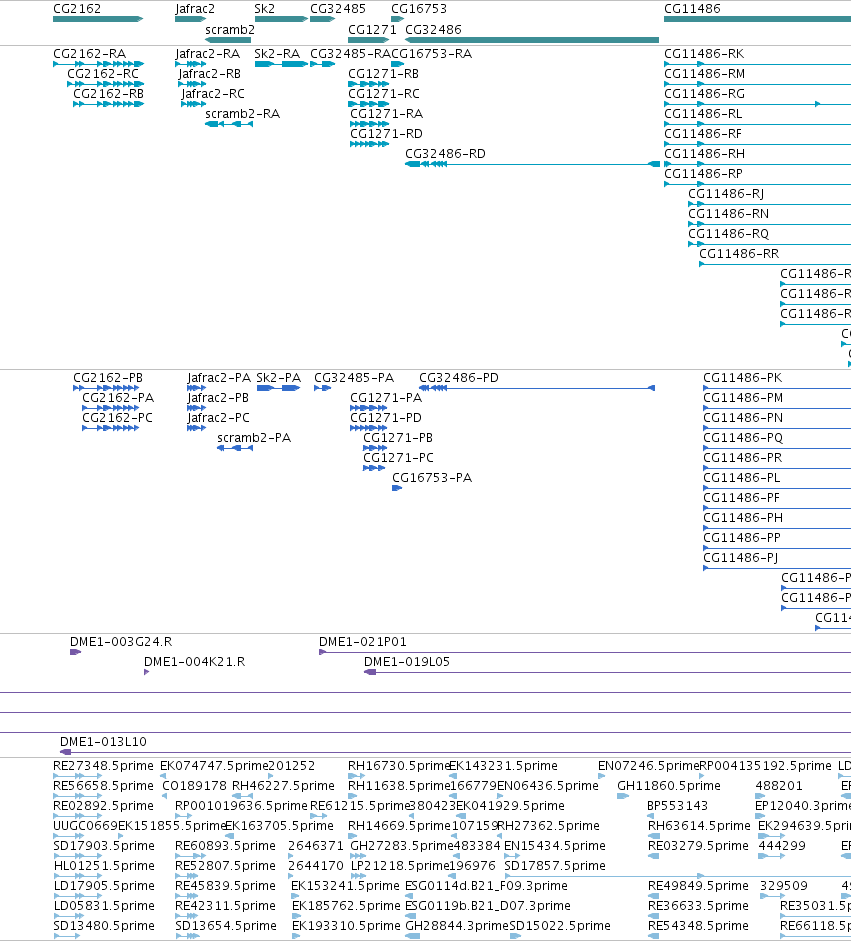851x941 pixels.
Task: Select transcript CG1271-RA
Action: pyautogui.click(x=370, y=124)
